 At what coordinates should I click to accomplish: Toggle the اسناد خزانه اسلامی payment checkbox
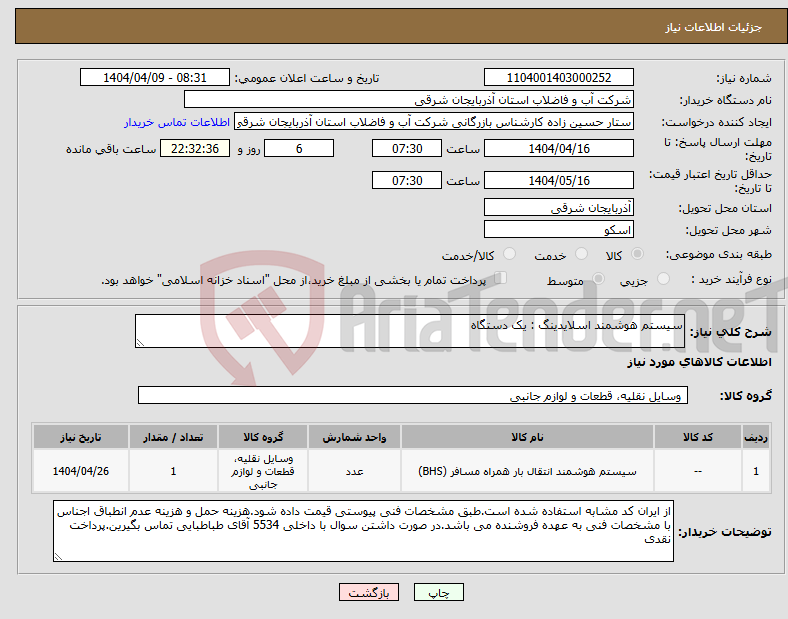501,278
